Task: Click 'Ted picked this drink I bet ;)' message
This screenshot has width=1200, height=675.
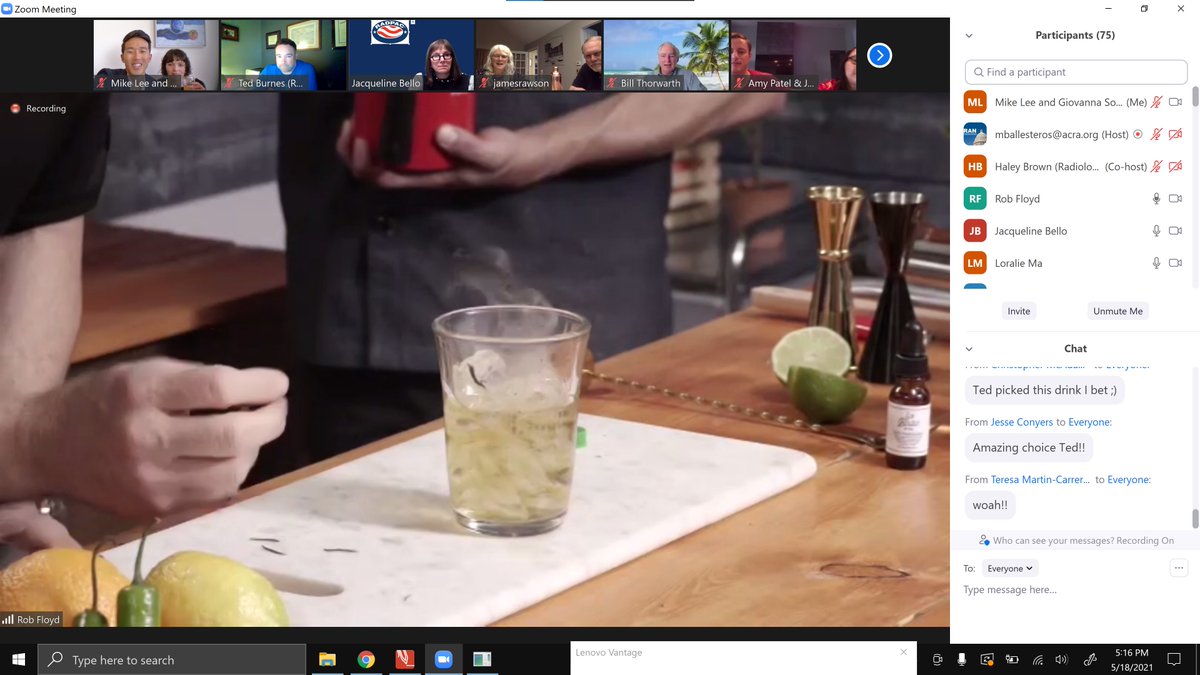Action: (1044, 390)
